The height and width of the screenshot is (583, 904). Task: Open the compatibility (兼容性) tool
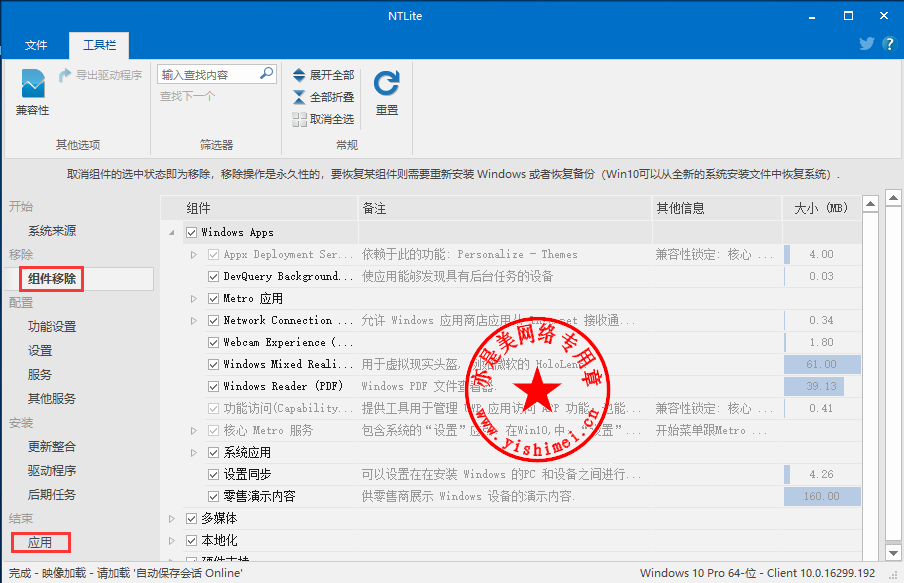32,92
